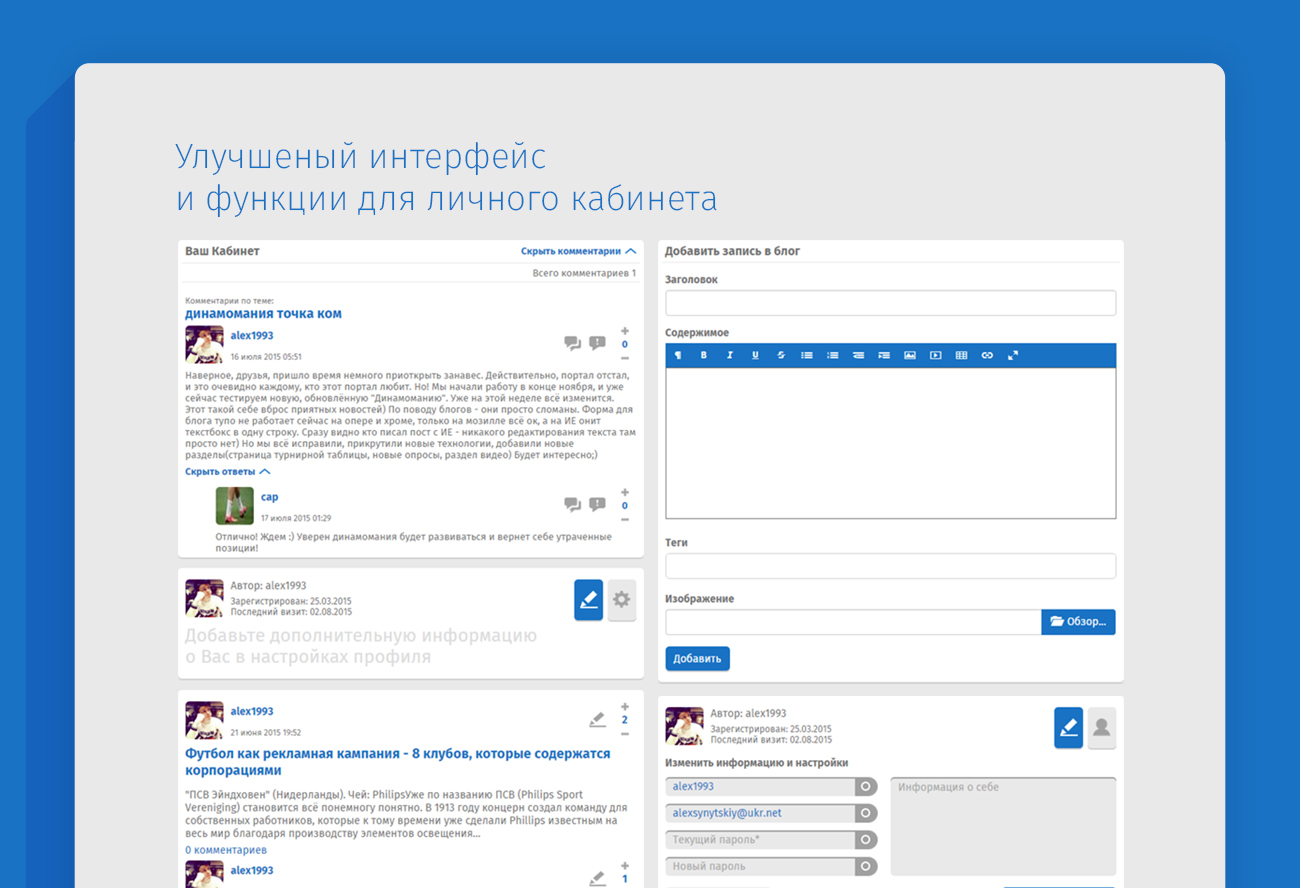Image resolution: width=1300 pixels, height=888 pixels.
Task: Click the Заголовок title input field
Action: (890, 303)
